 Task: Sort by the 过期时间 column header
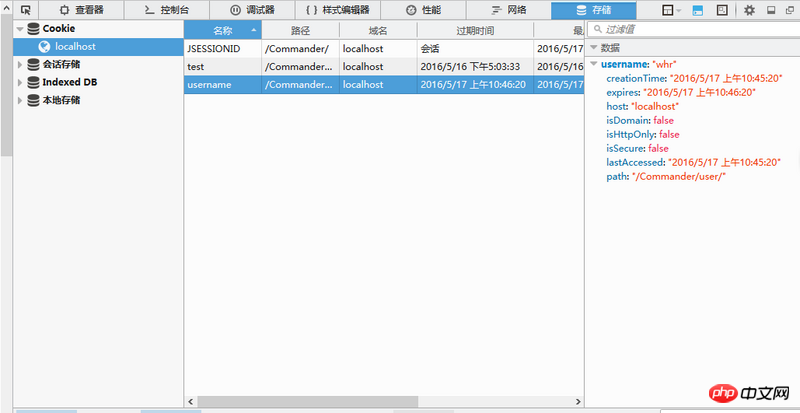point(475,30)
